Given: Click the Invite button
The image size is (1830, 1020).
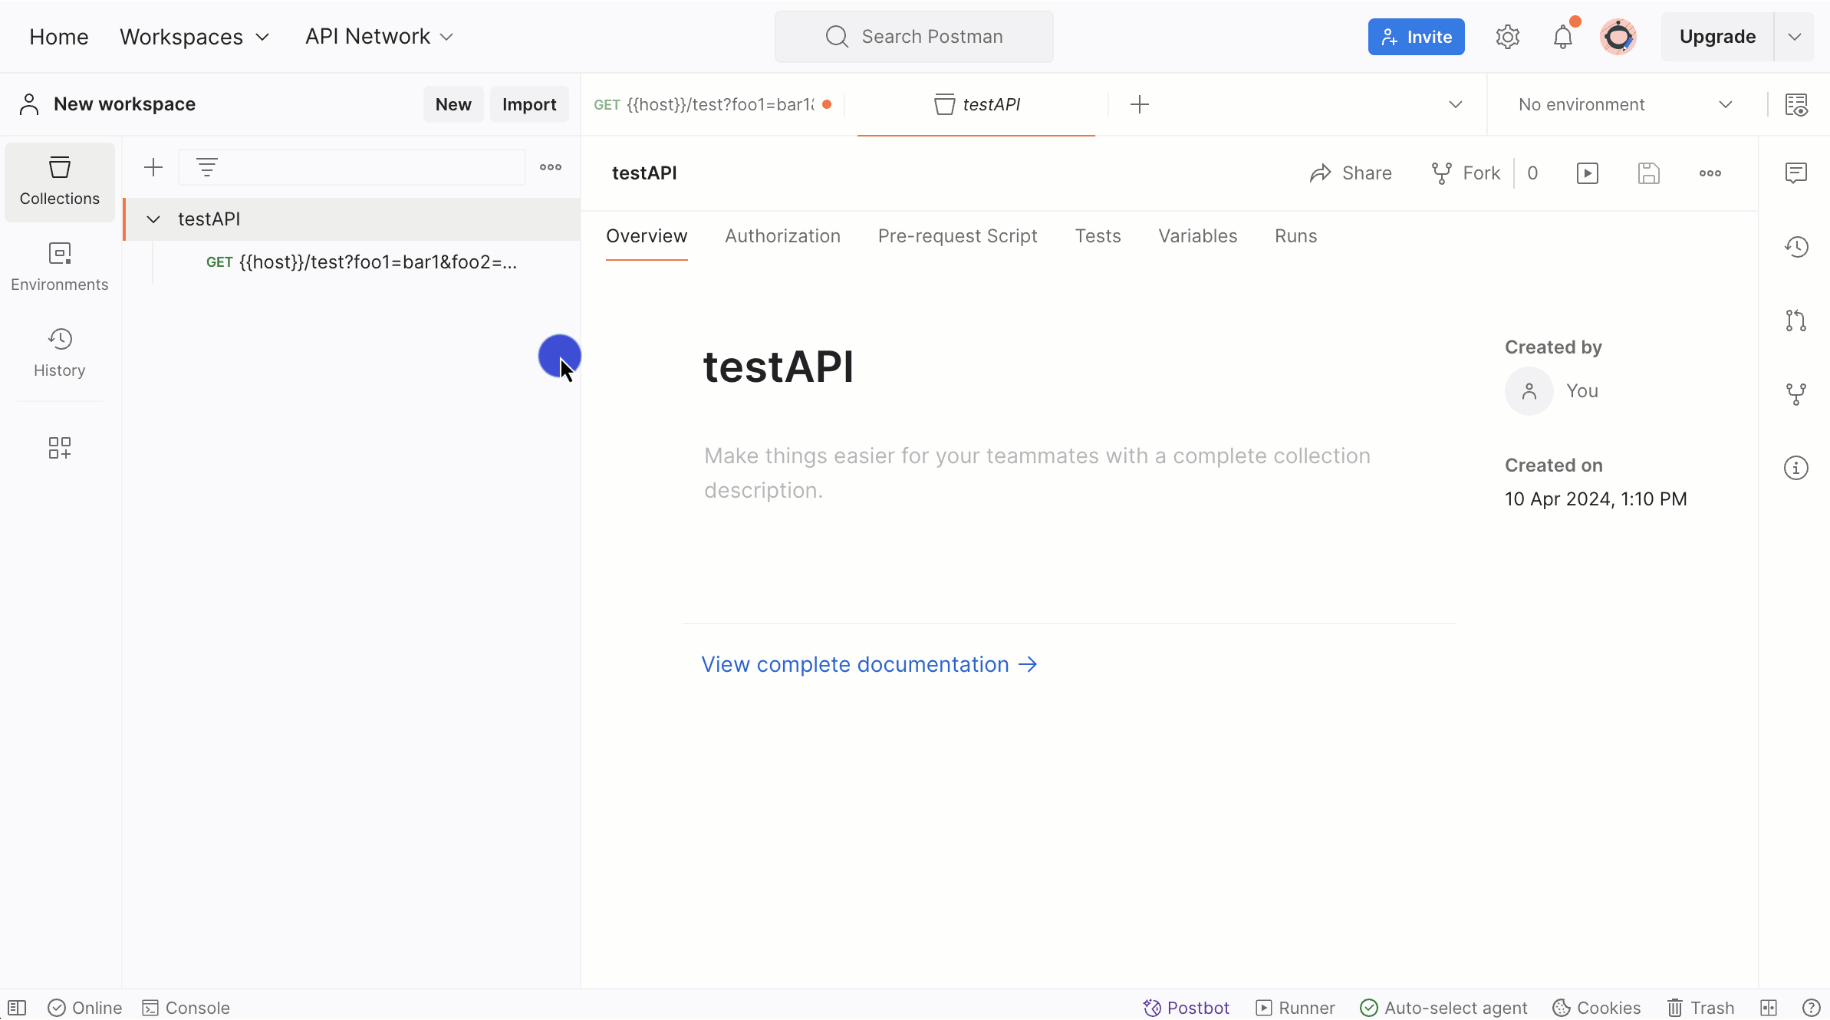Looking at the screenshot, I should pos(1415,37).
